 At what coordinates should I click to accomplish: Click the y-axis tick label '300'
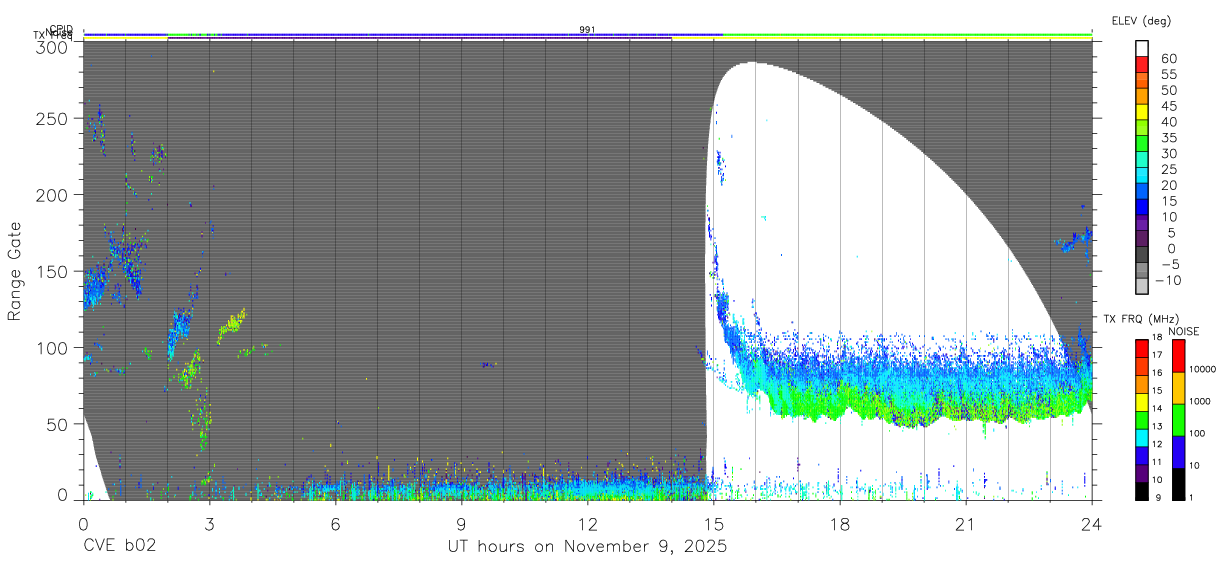[53, 47]
